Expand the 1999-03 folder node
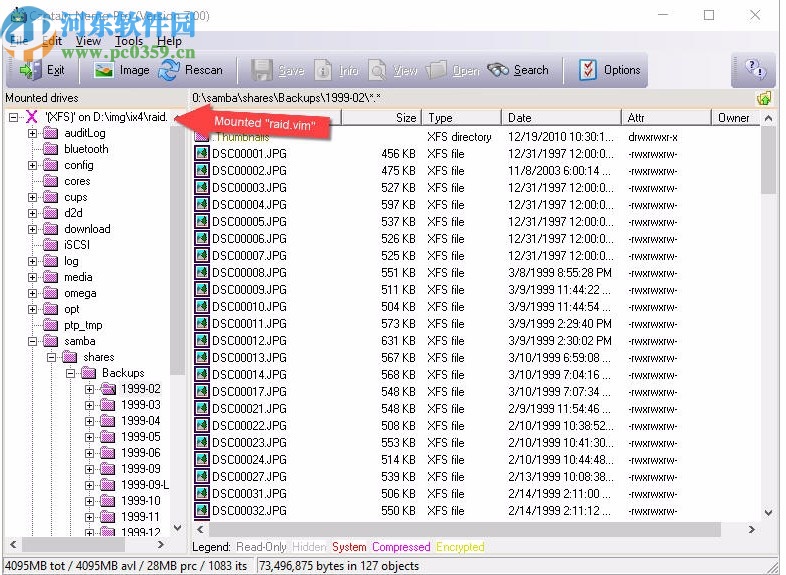The image size is (786, 575). [x=89, y=405]
